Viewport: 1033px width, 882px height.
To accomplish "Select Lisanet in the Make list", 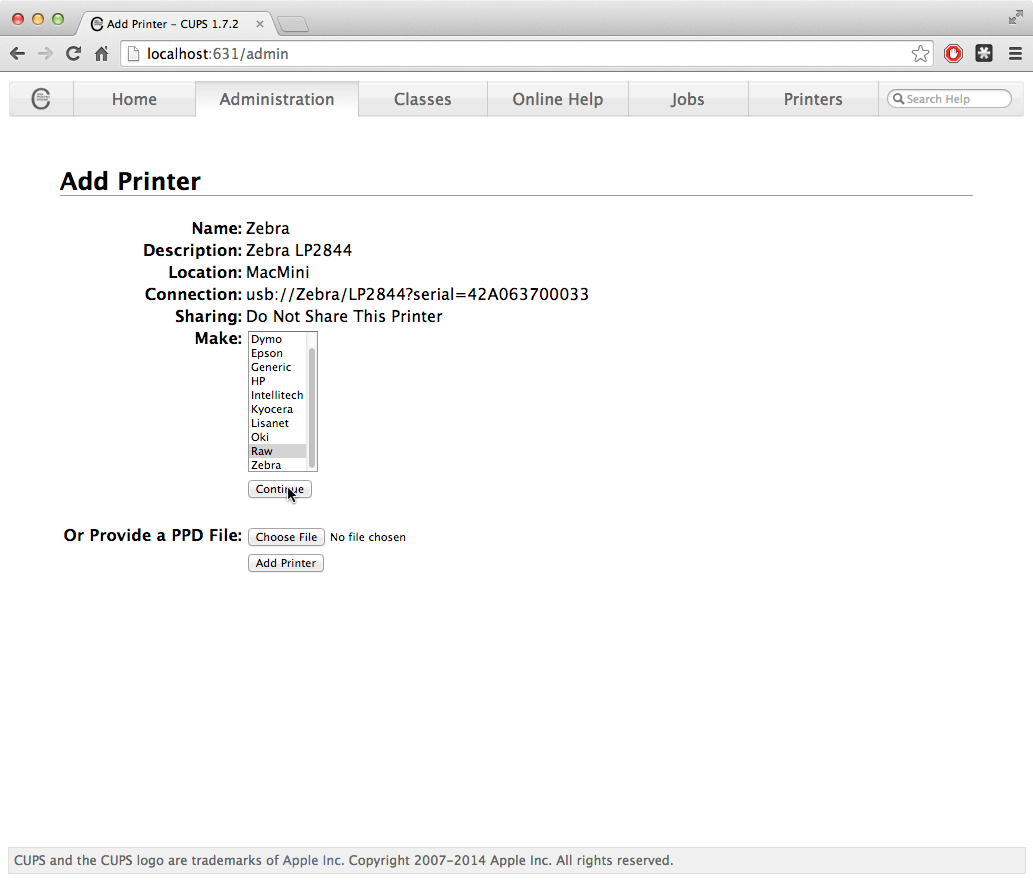I will point(277,423).
